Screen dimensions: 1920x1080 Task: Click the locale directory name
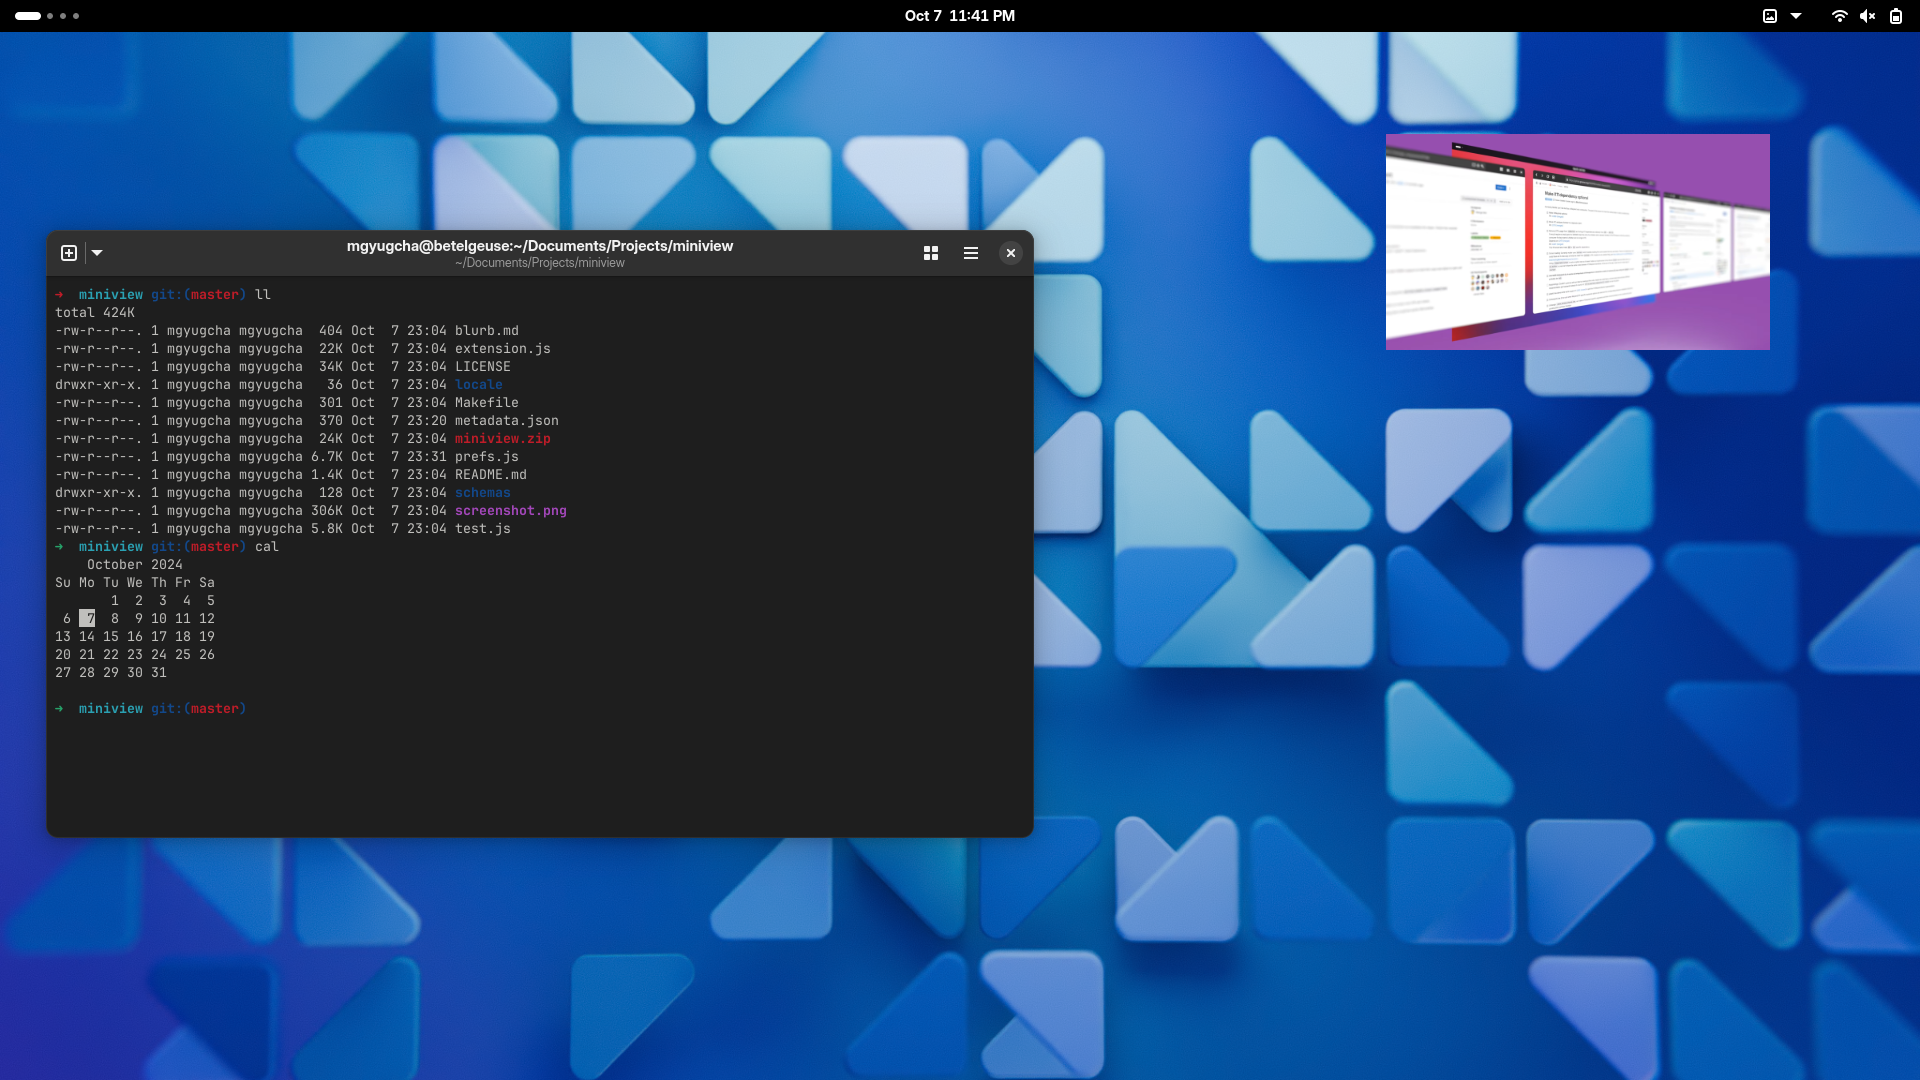(479, 385)
